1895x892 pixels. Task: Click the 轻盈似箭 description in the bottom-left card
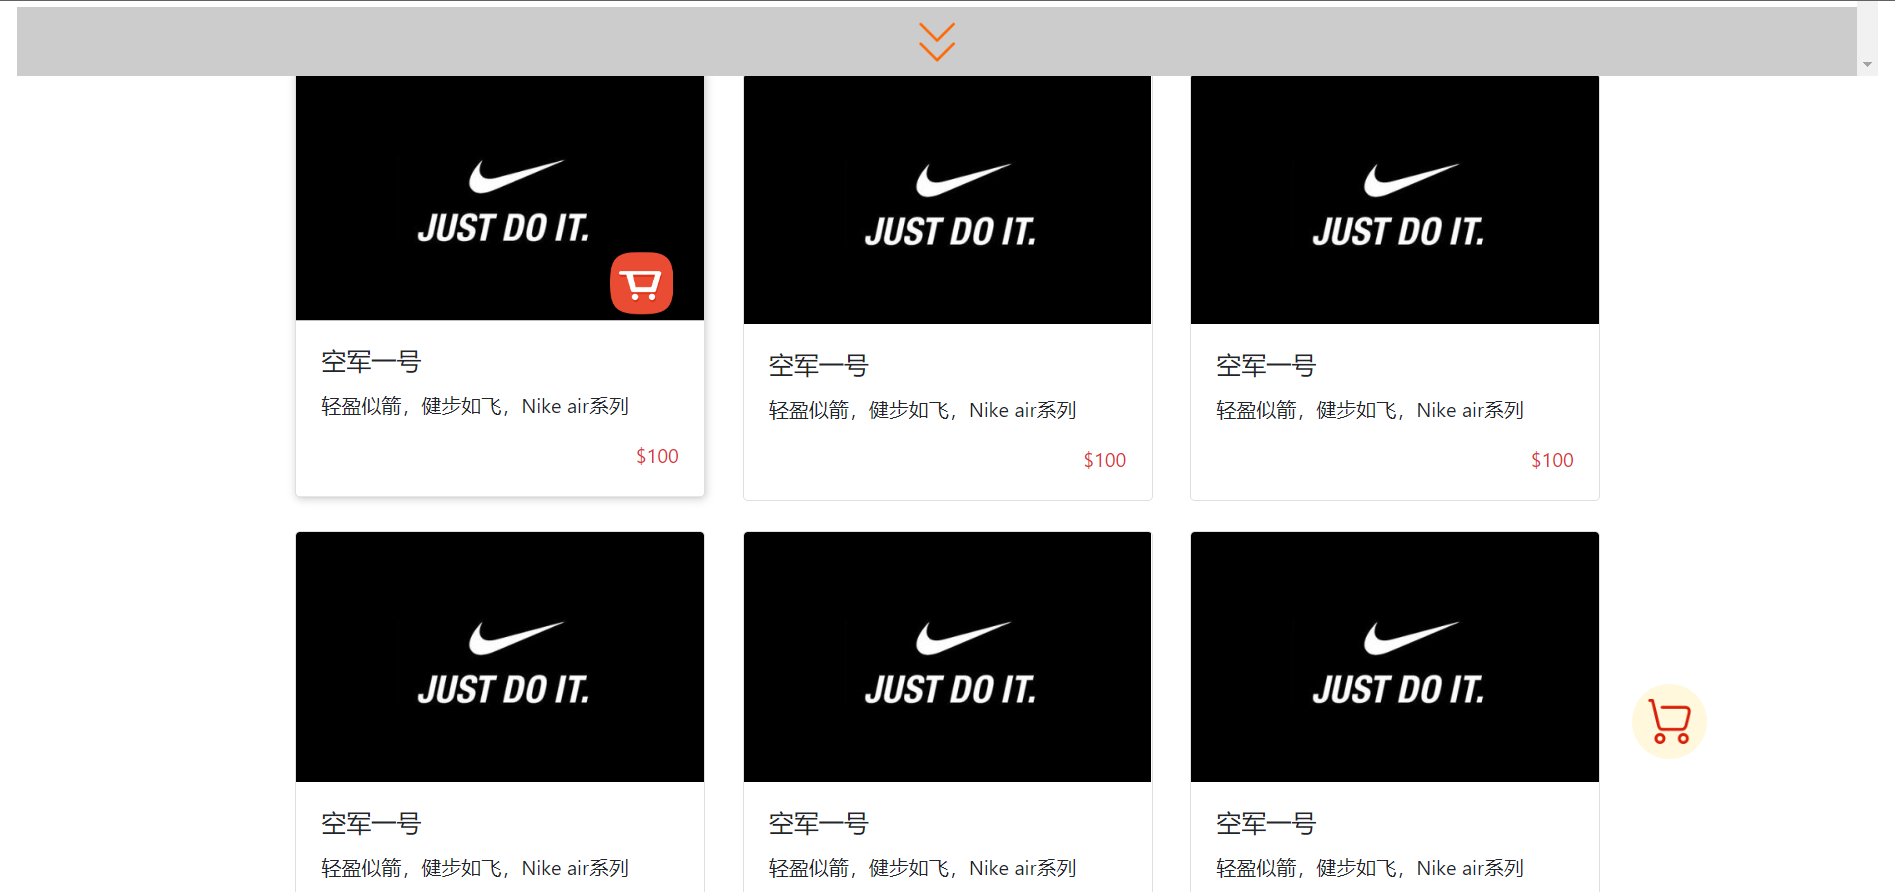[475, 868]
